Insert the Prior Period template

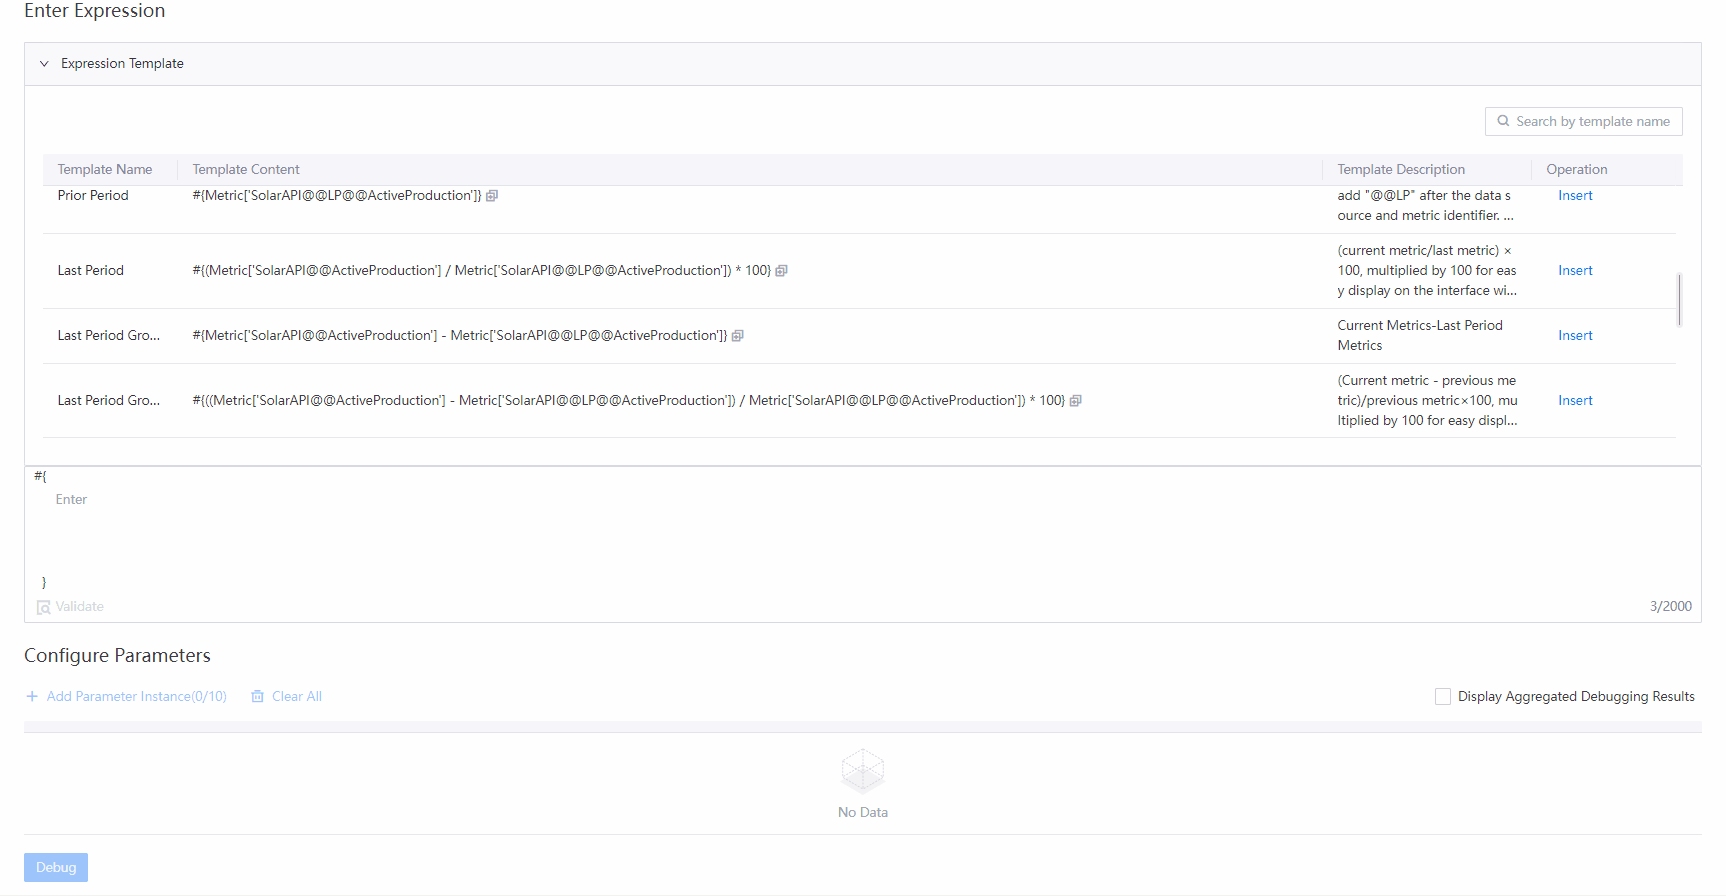click(x=1574, y=196)
